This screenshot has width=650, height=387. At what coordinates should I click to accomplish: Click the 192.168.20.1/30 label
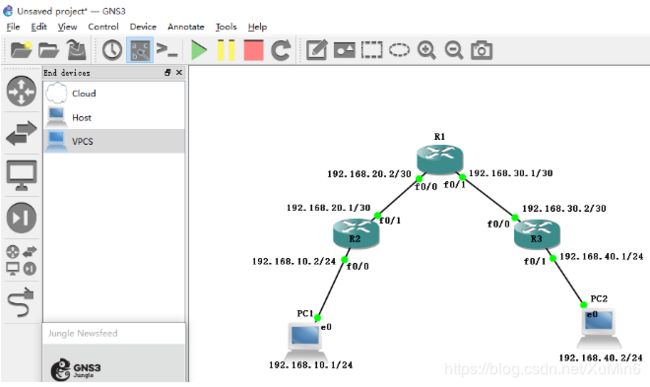coord(328,208)
